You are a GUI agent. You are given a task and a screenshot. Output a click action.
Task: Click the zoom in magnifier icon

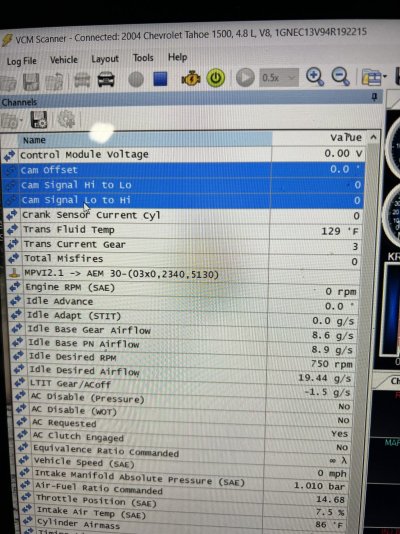[315, 77]
